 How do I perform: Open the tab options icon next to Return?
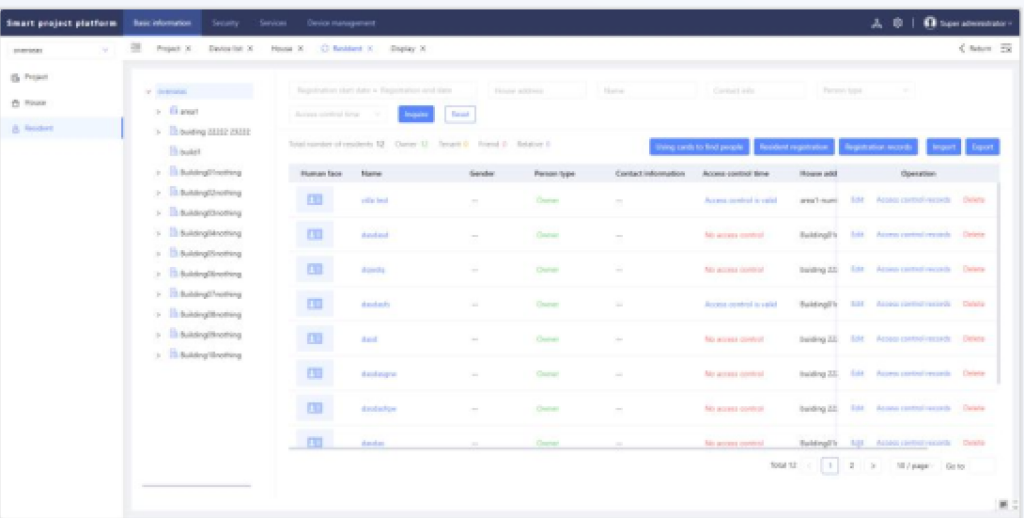coord(1005,48)
